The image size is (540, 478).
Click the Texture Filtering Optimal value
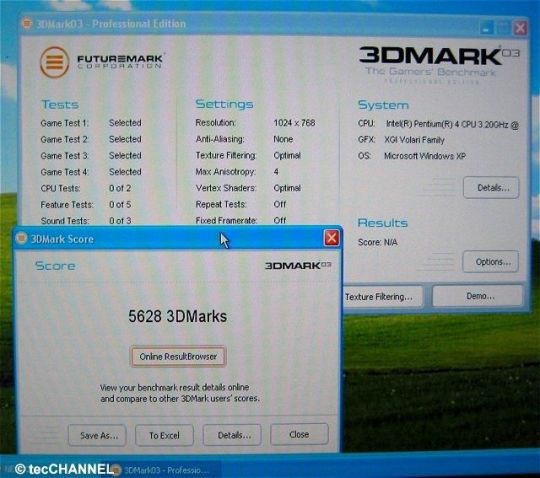point(287,156)
